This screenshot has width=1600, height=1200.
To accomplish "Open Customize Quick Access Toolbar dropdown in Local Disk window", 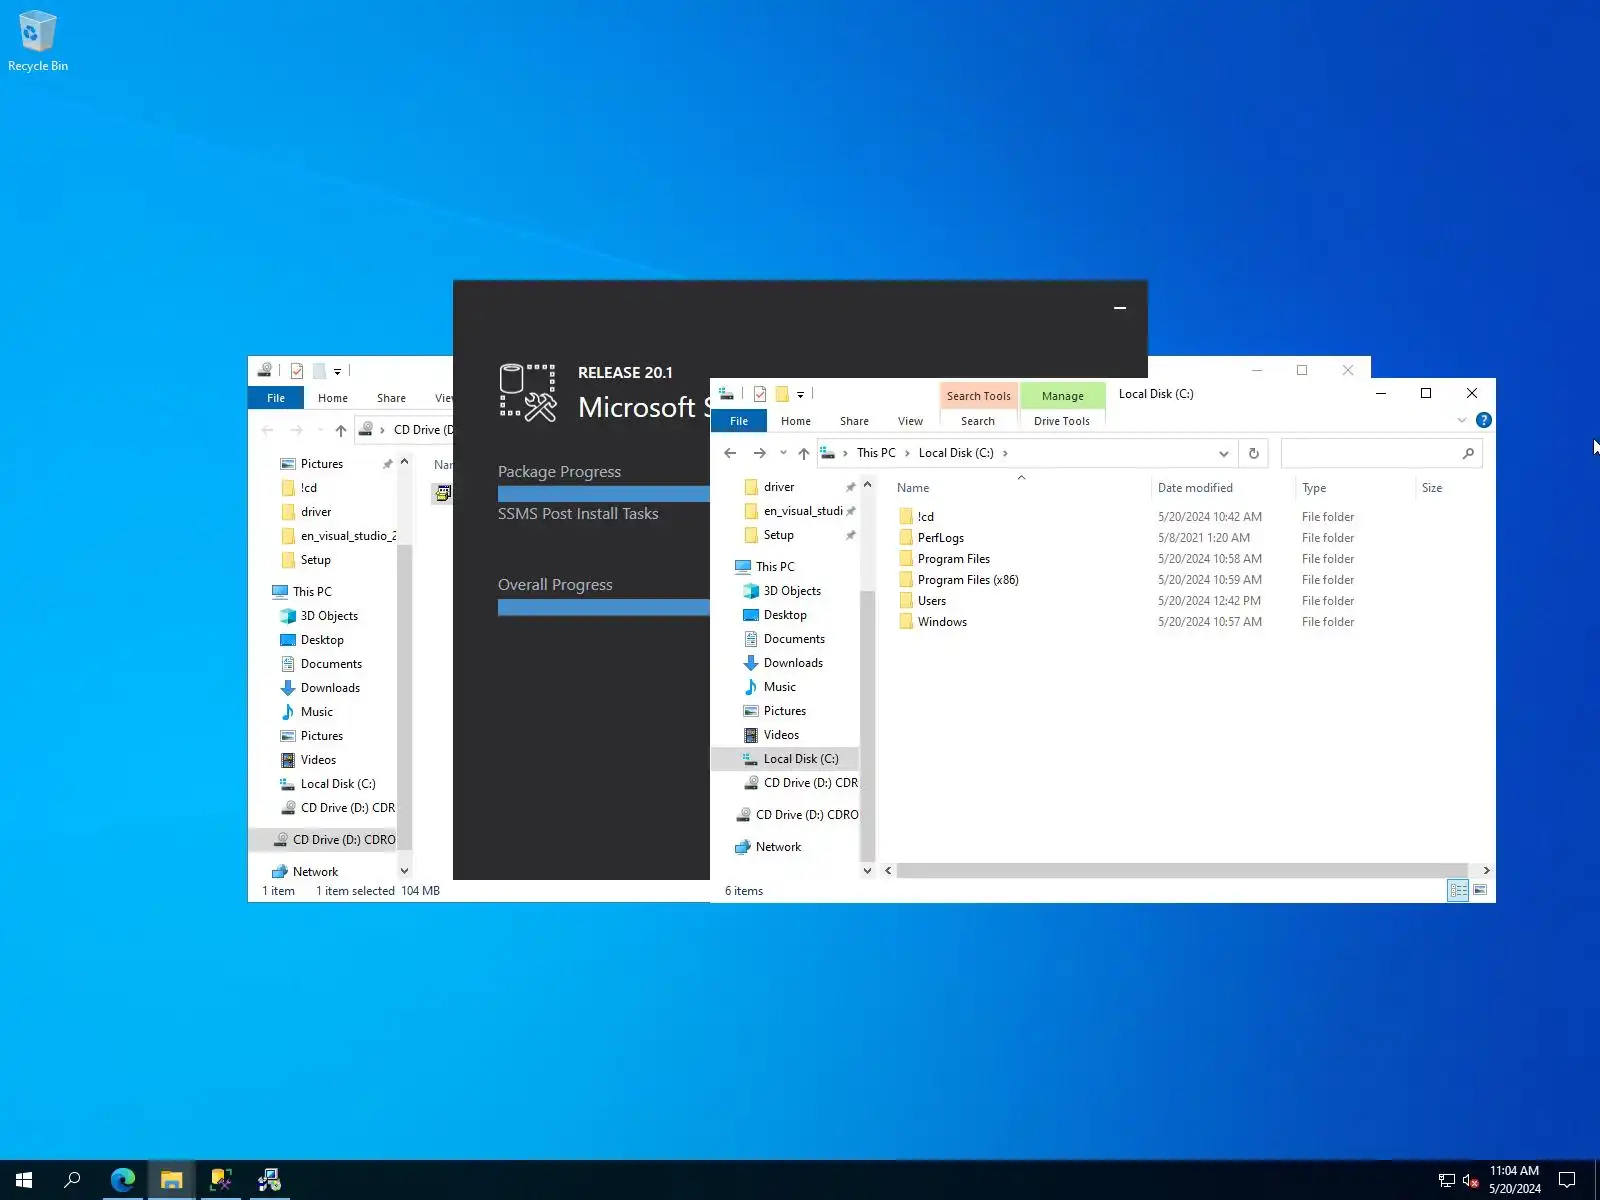I will pyautogui.click(x=800, y=394).
